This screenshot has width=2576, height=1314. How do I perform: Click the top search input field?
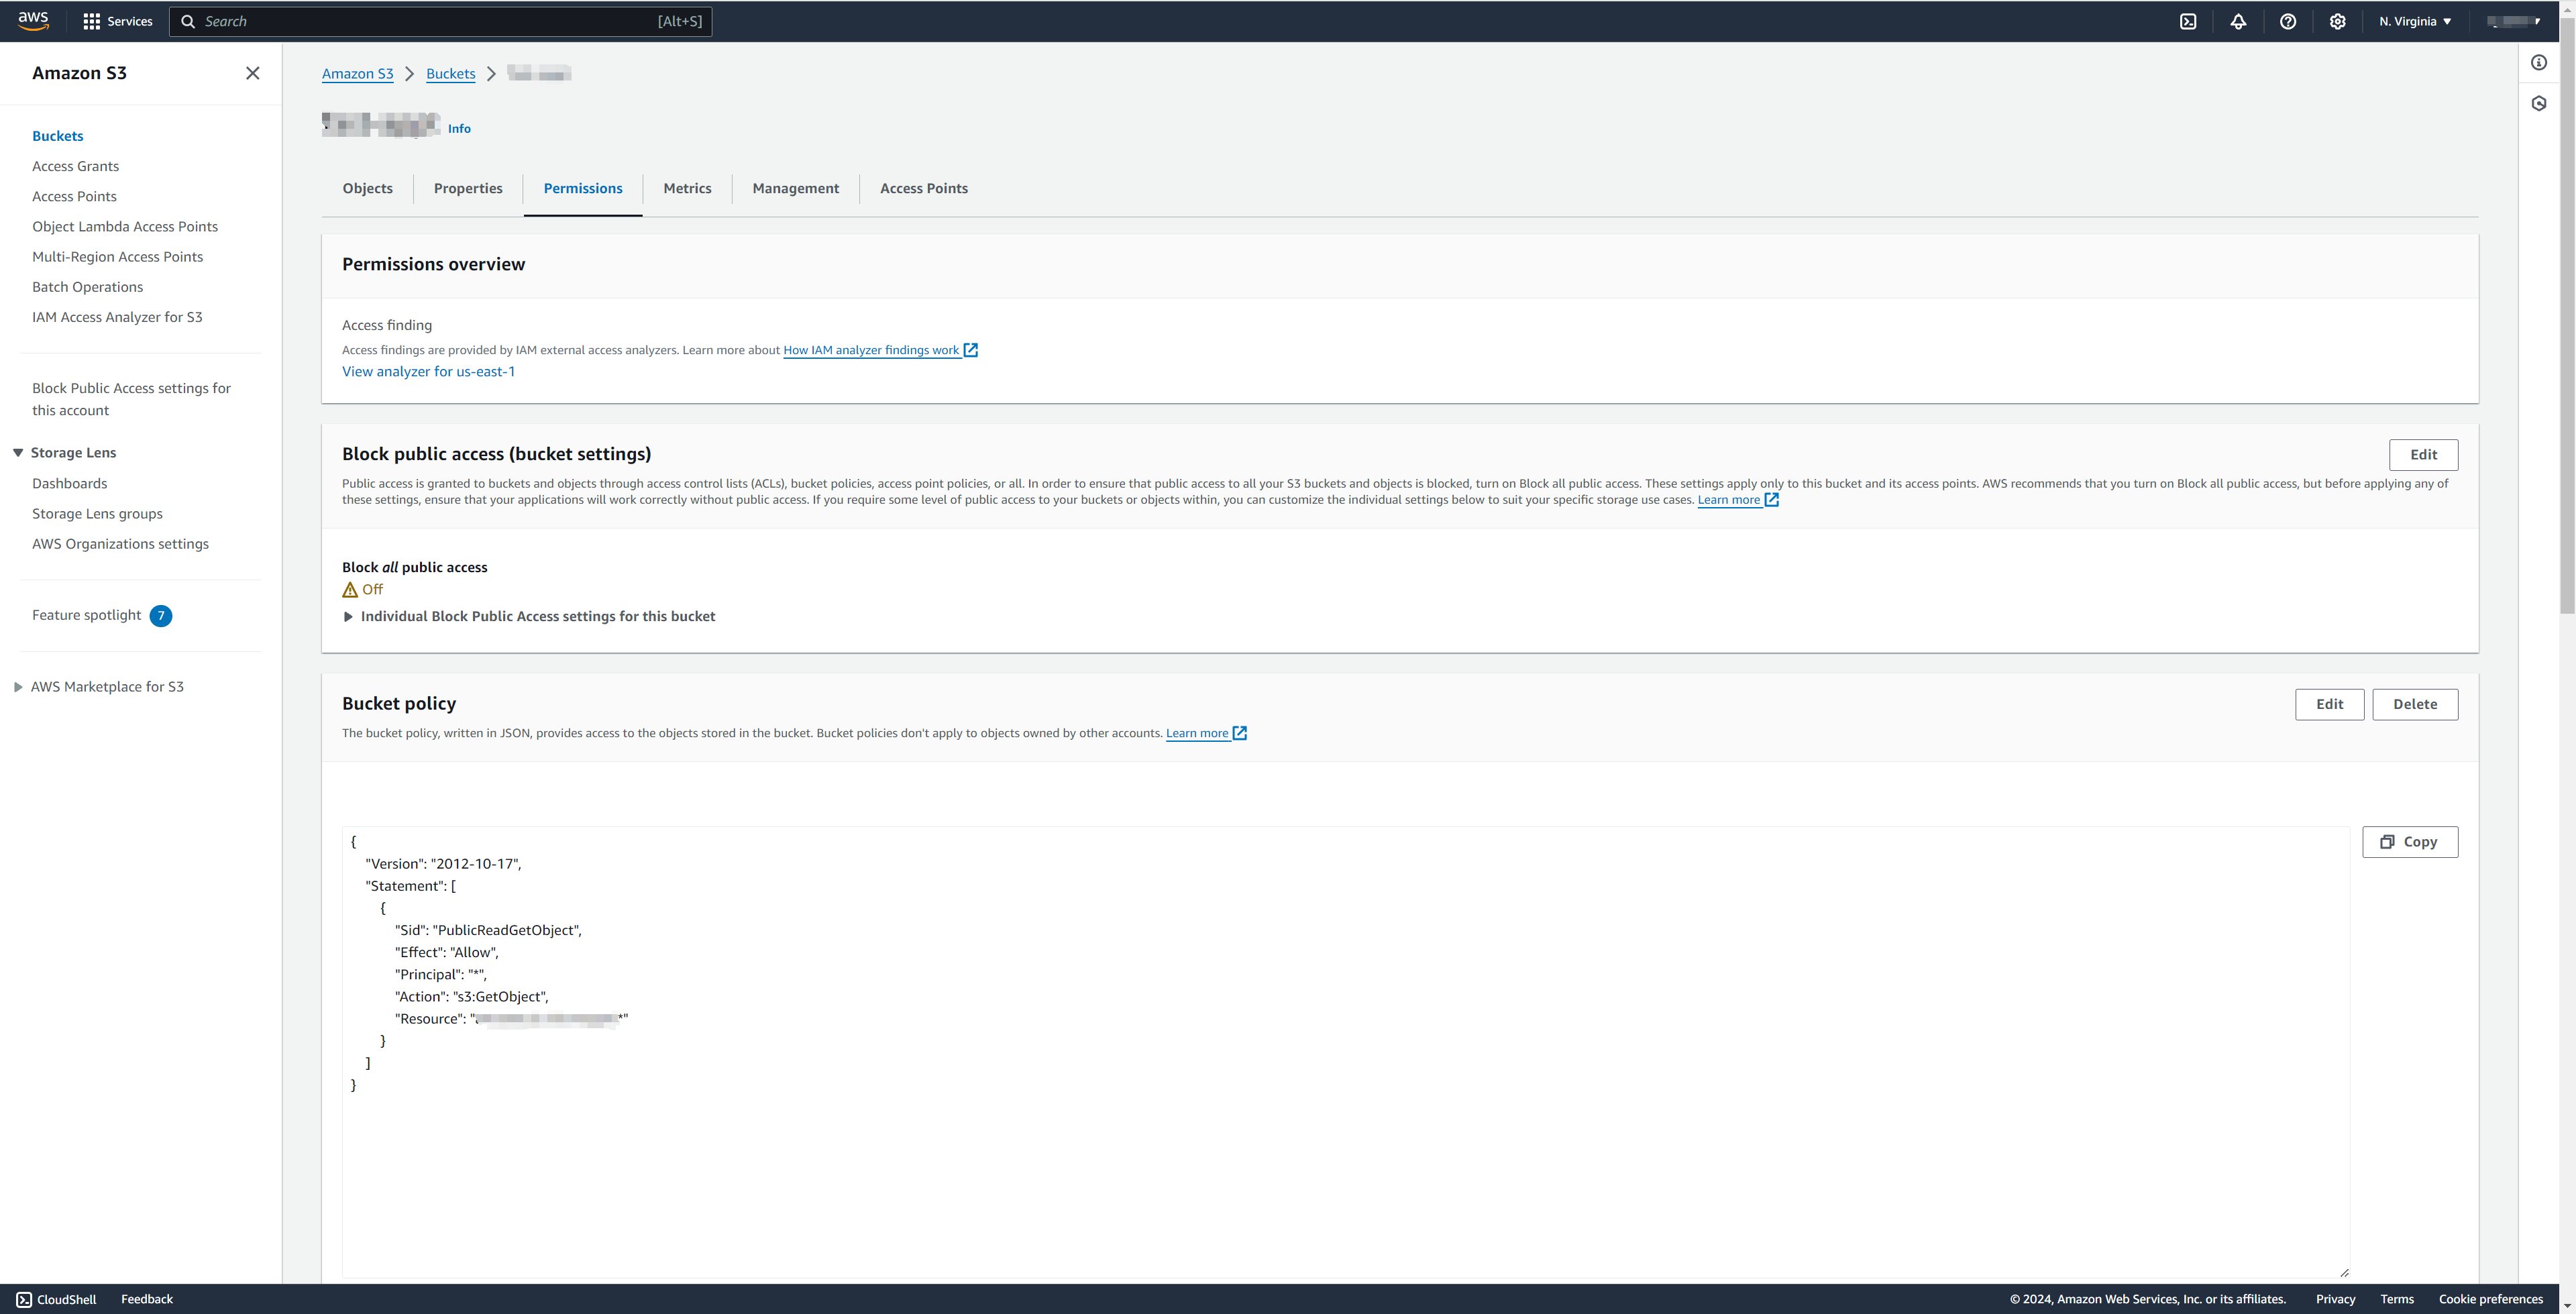click(440, 21)
